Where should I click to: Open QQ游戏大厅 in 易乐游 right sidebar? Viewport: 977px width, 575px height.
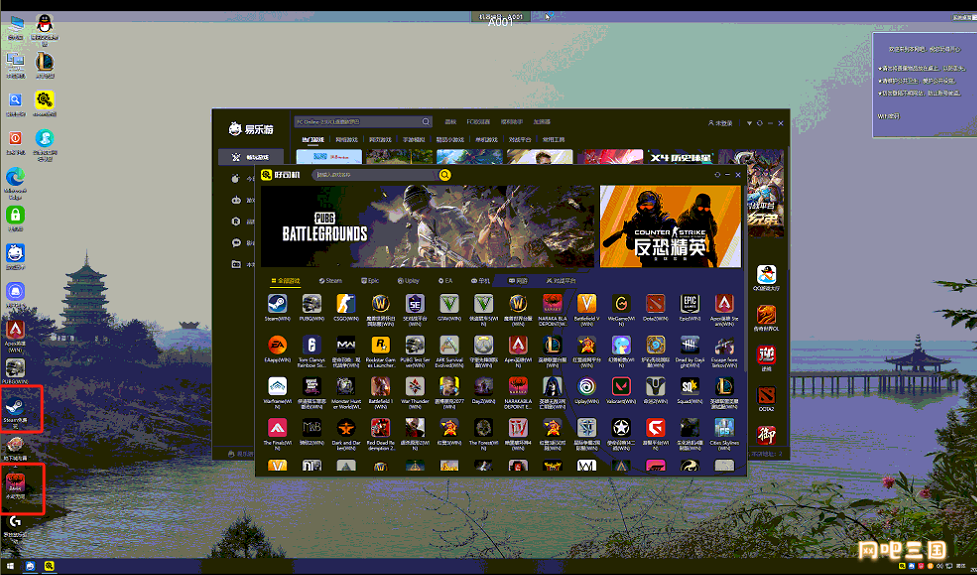point(766,278)
